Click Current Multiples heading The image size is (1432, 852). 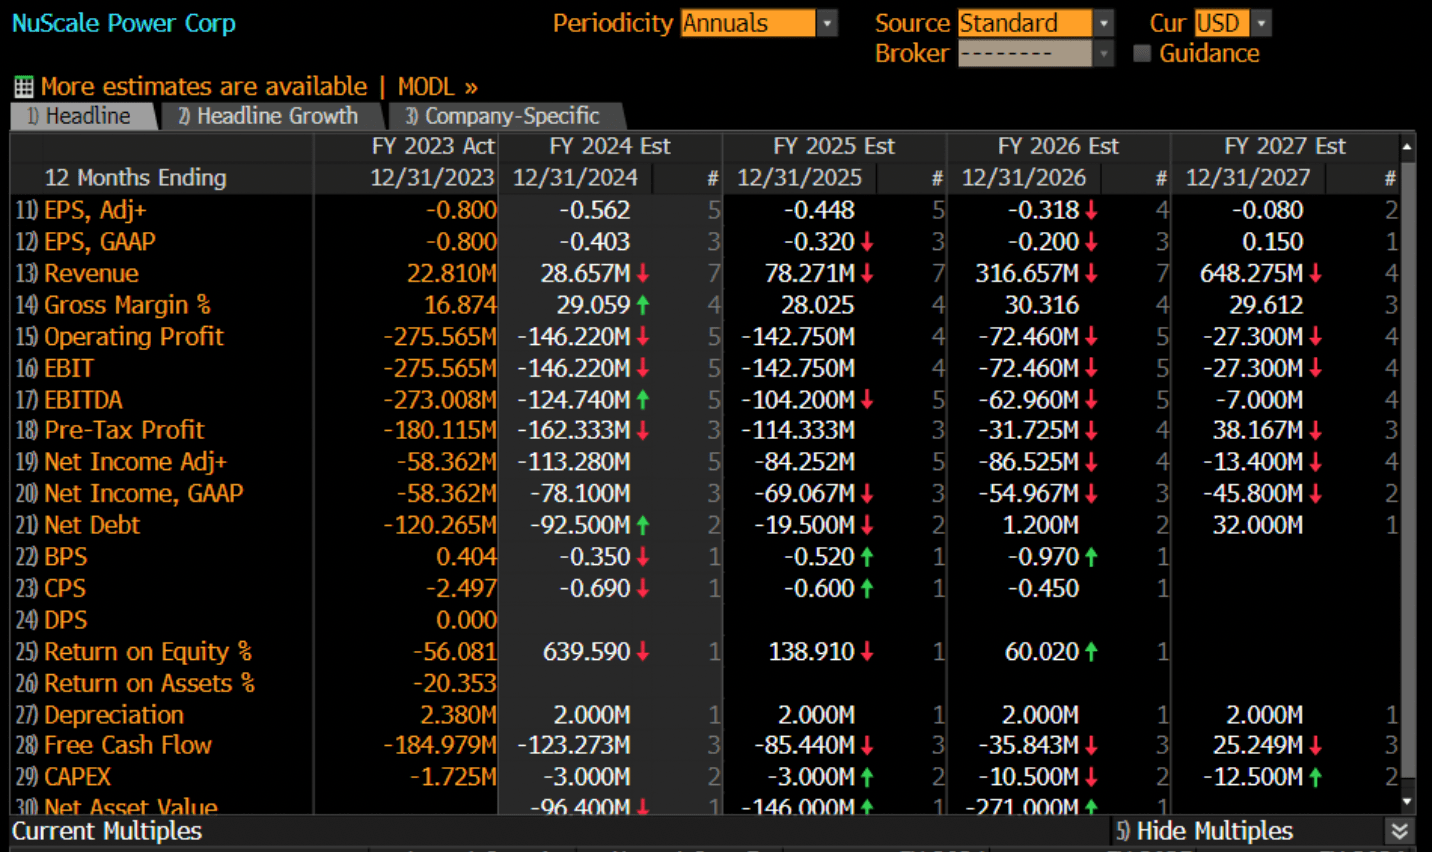[107, 831]
